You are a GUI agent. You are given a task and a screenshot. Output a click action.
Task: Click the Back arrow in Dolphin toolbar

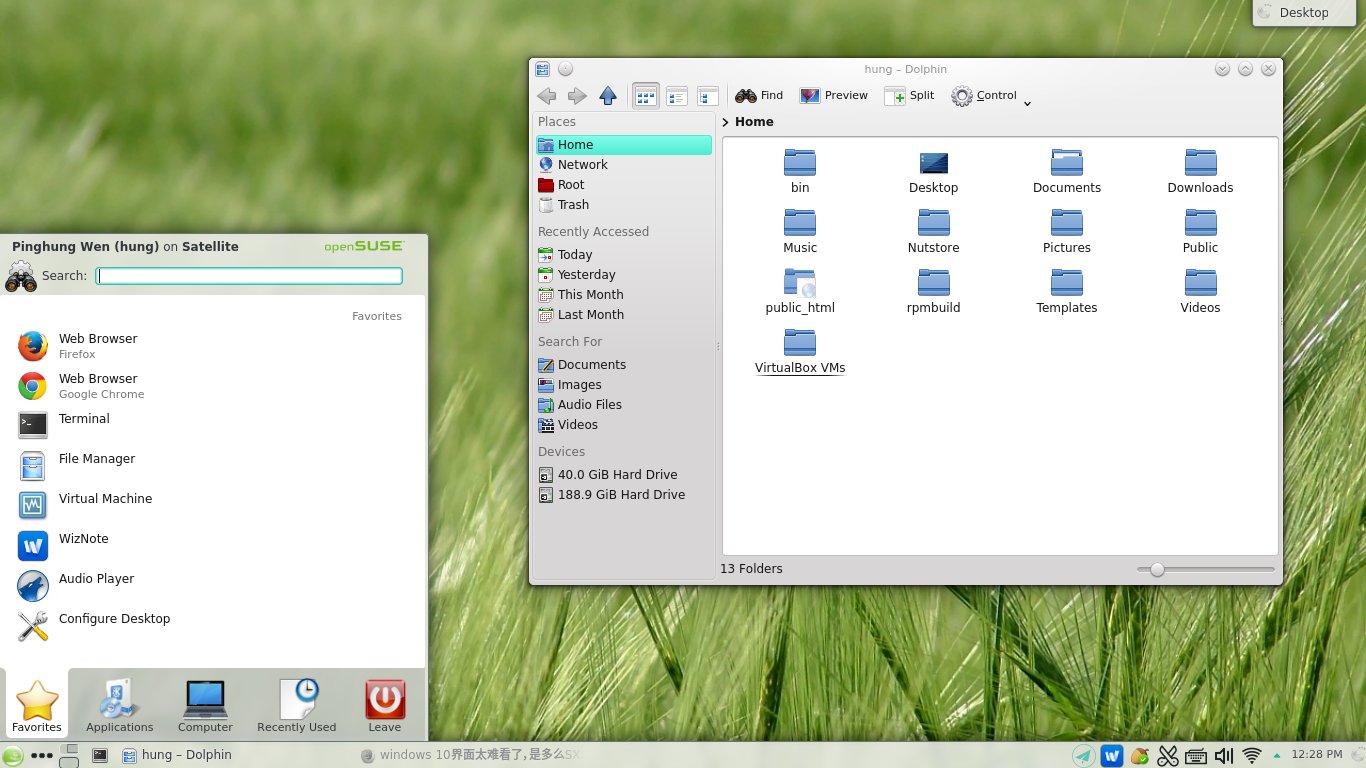point(547,96)
